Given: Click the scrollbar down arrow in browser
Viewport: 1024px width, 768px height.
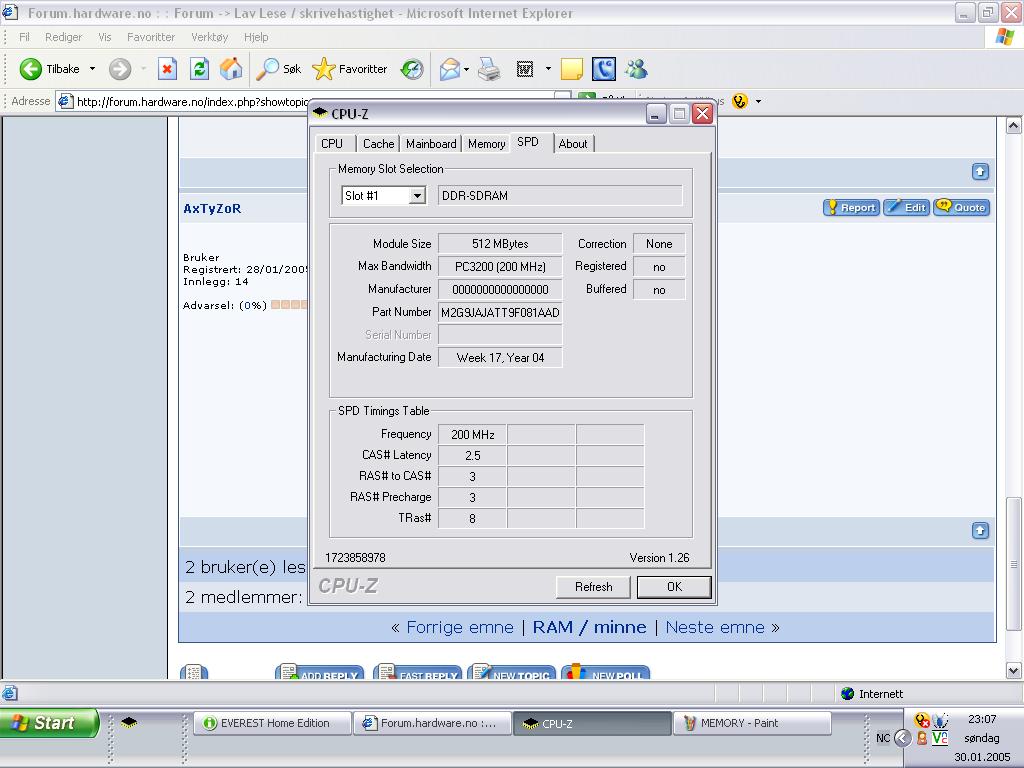Looking at the screenshot, I should pos(1013,670).
